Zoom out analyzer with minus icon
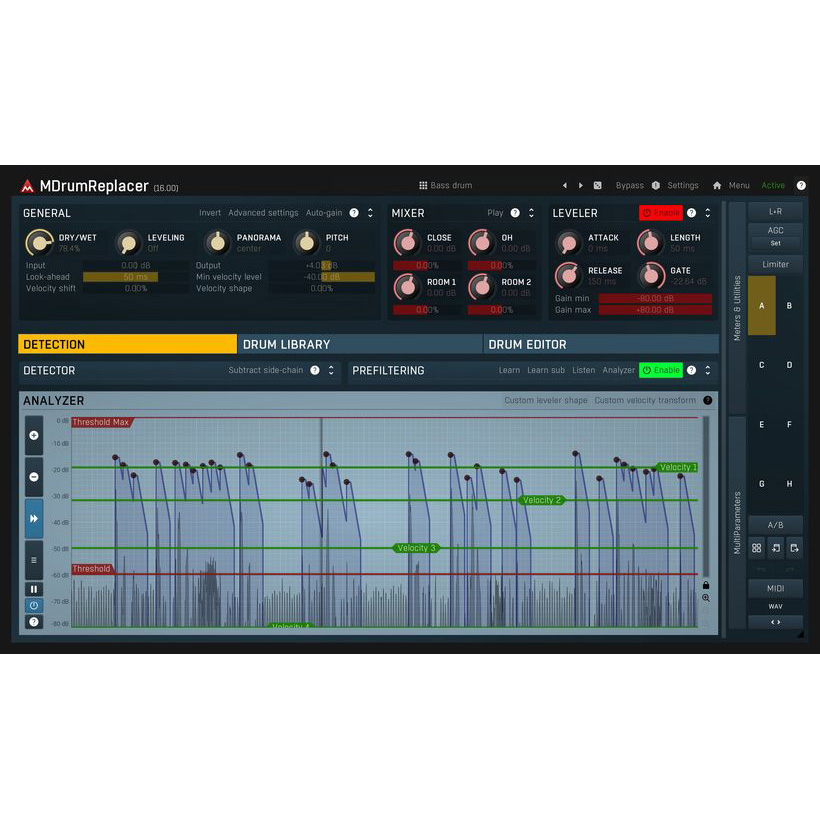This screenshot has width=820, height=820. [x=34, y=477]
